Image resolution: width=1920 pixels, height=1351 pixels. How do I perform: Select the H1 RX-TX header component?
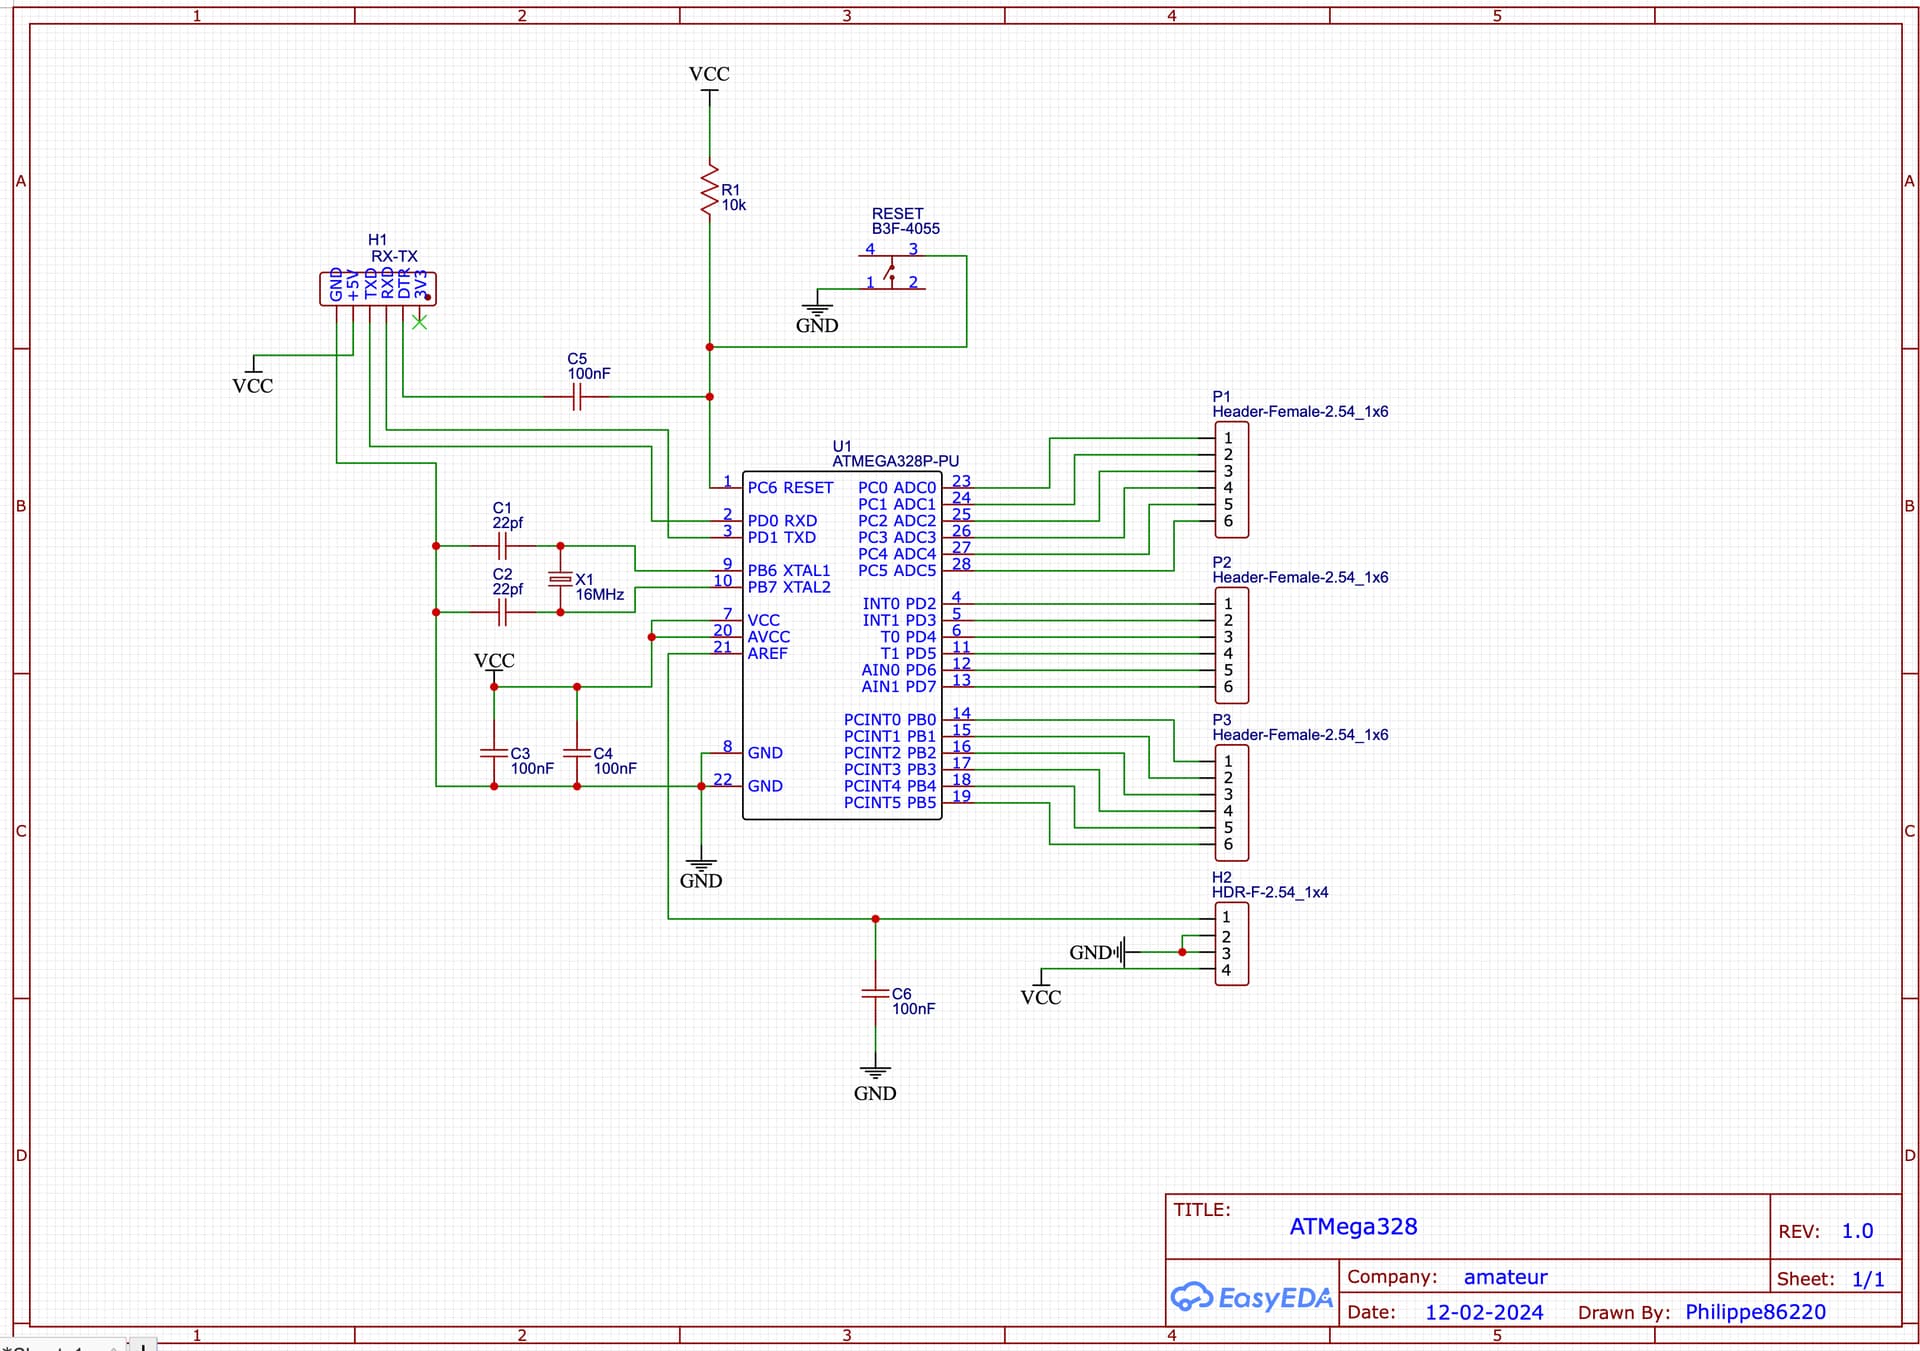coord(378,288)
